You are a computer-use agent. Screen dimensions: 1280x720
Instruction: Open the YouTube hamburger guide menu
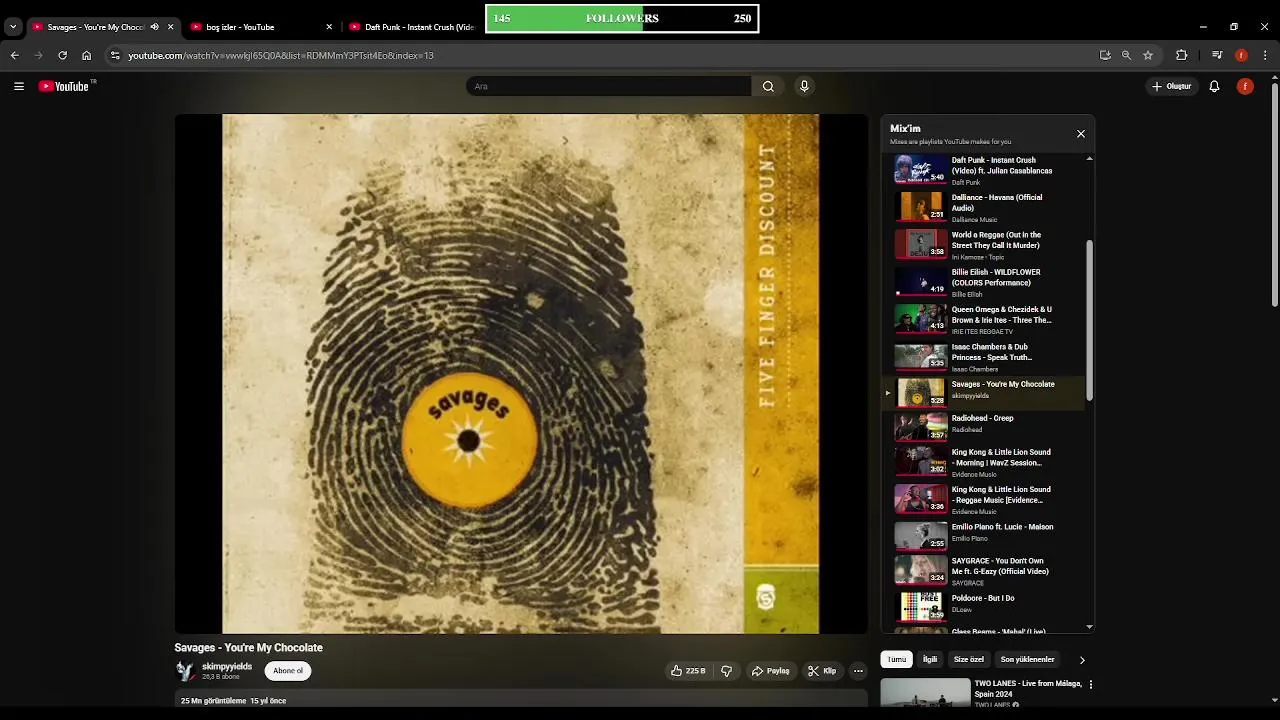pos(19,86)
